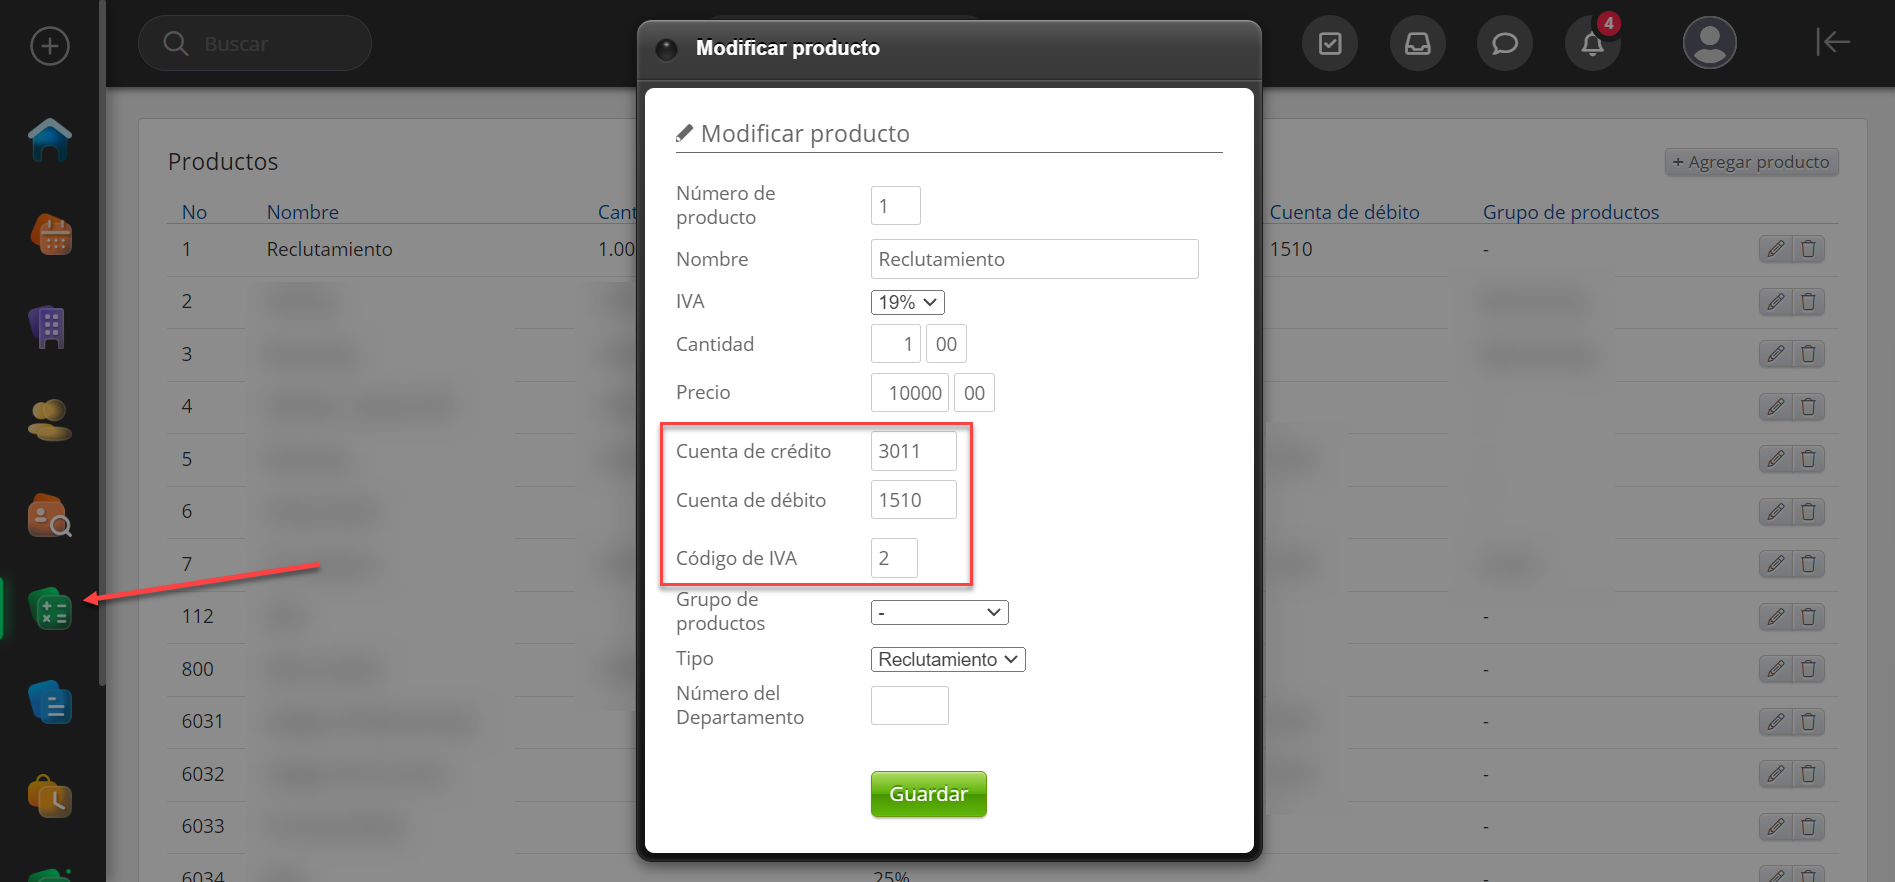Click the plus icon in sidebar

point(50,46)
